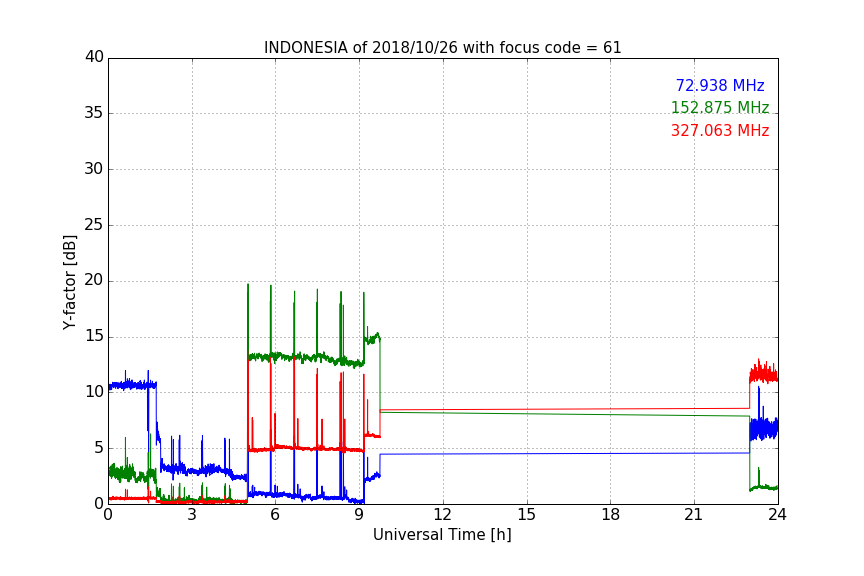The height and width of the screenshot is (576, 864).
Task: Select the blue 72.938 MHz legend label
Action: [x=720, y=85]
